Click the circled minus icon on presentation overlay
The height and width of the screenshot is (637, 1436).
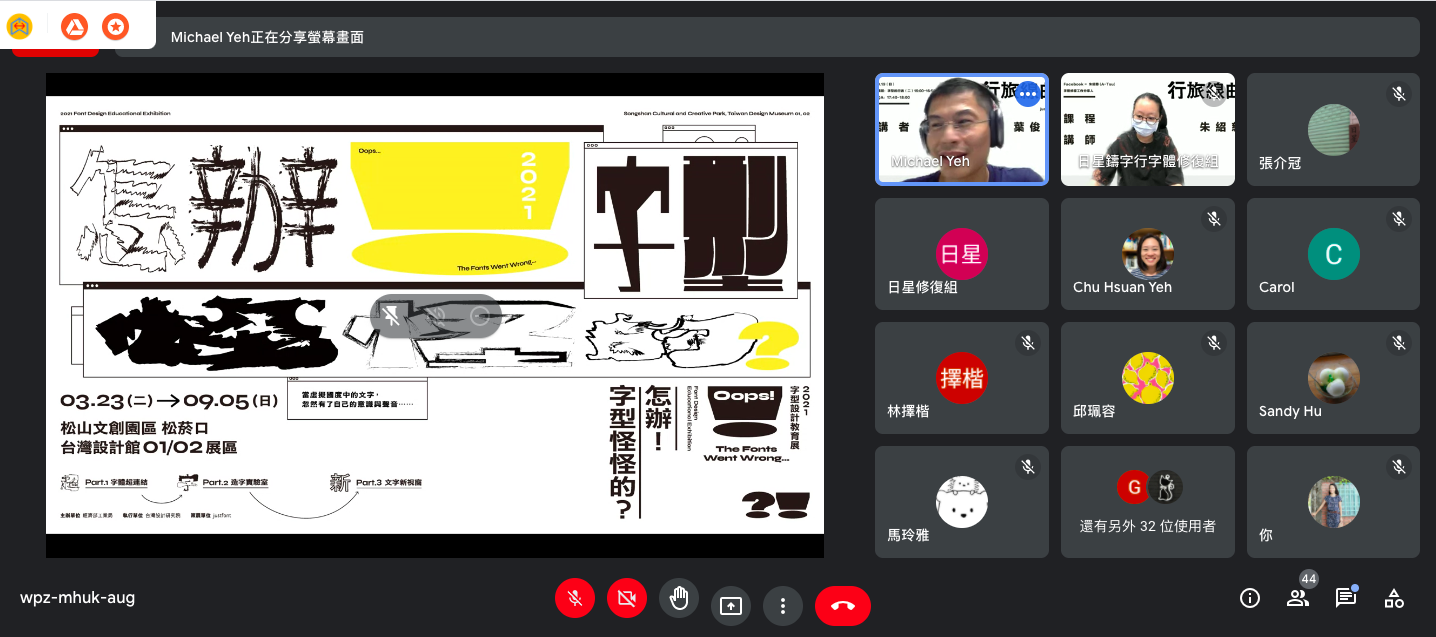coord(480,316)
